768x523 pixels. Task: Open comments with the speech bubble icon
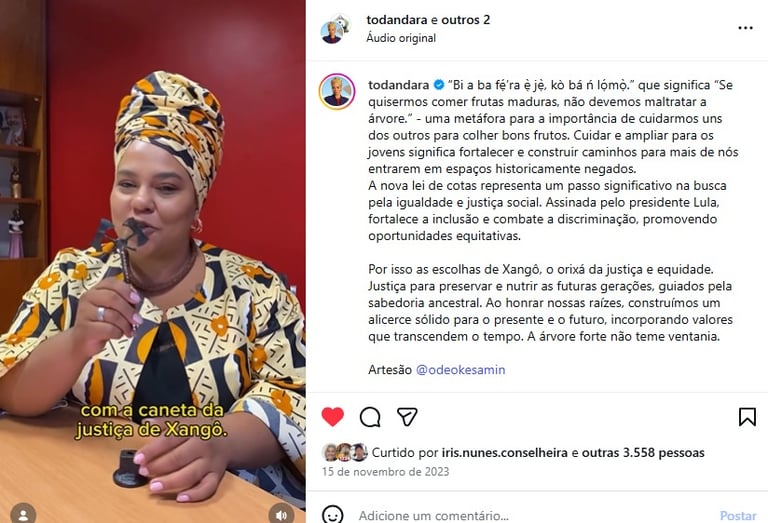pos(370,417)
